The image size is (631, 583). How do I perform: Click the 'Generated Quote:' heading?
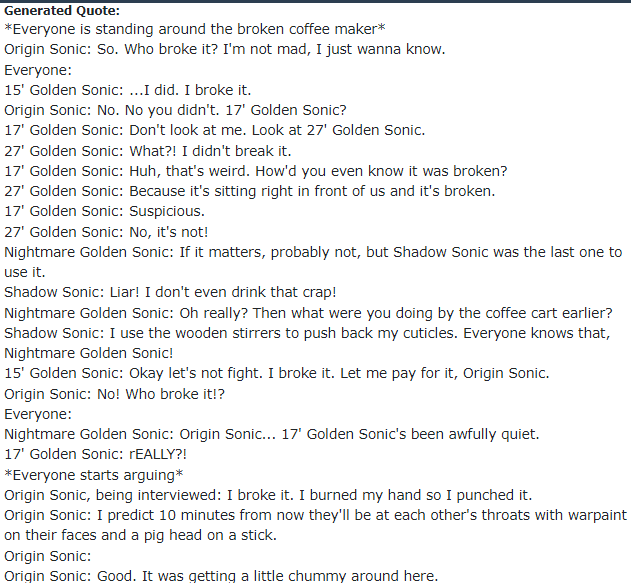[x=62, y=11]
